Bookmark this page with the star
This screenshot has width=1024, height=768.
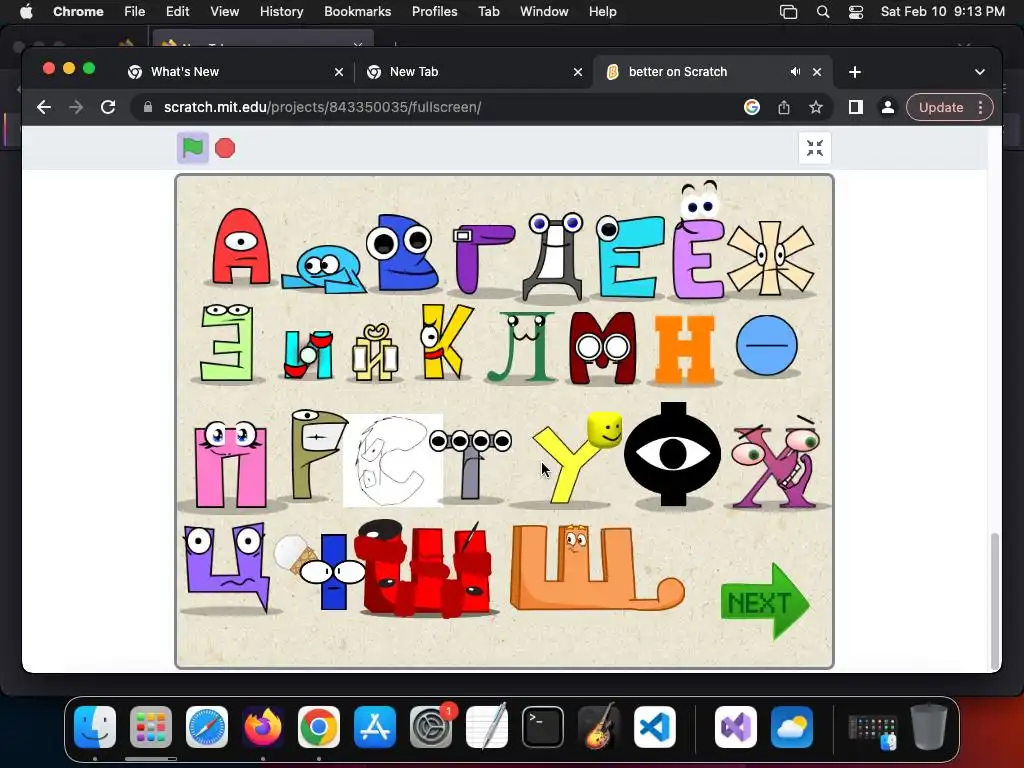tap(816, 107)
